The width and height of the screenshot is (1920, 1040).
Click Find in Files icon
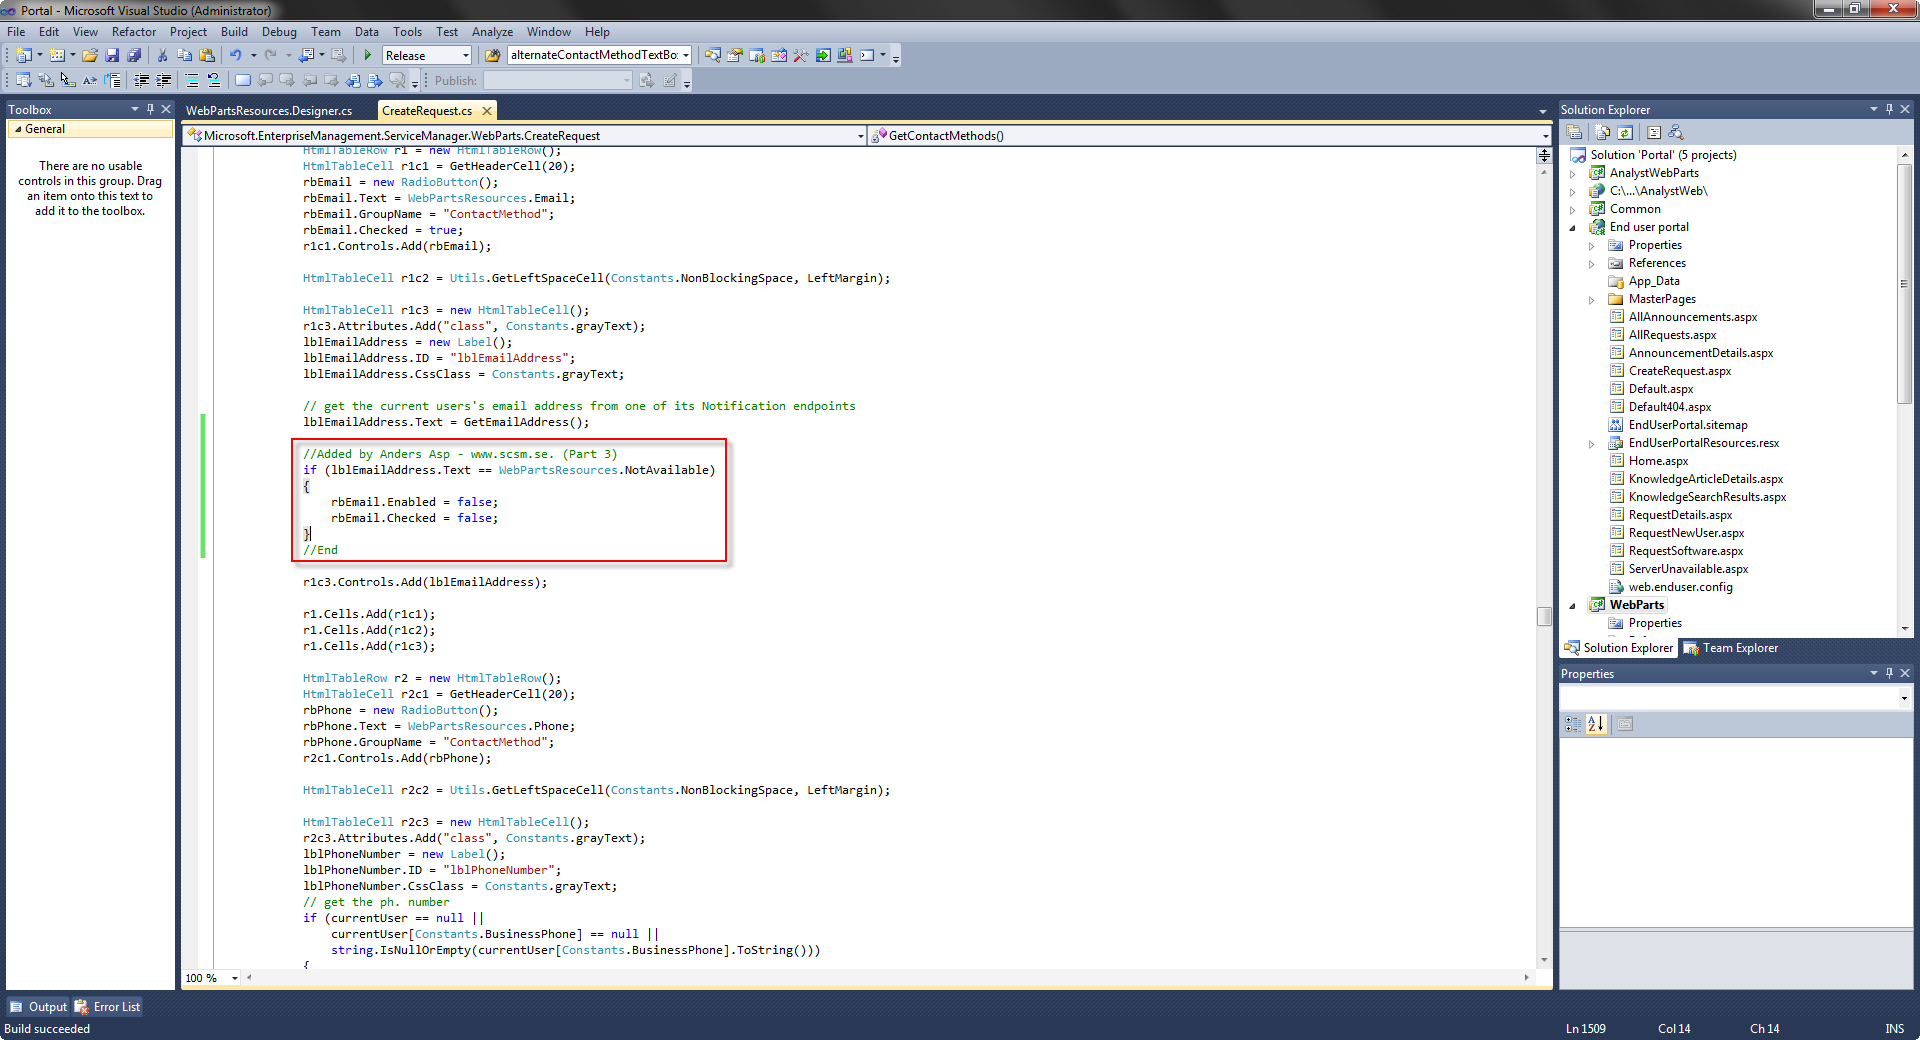492,55
